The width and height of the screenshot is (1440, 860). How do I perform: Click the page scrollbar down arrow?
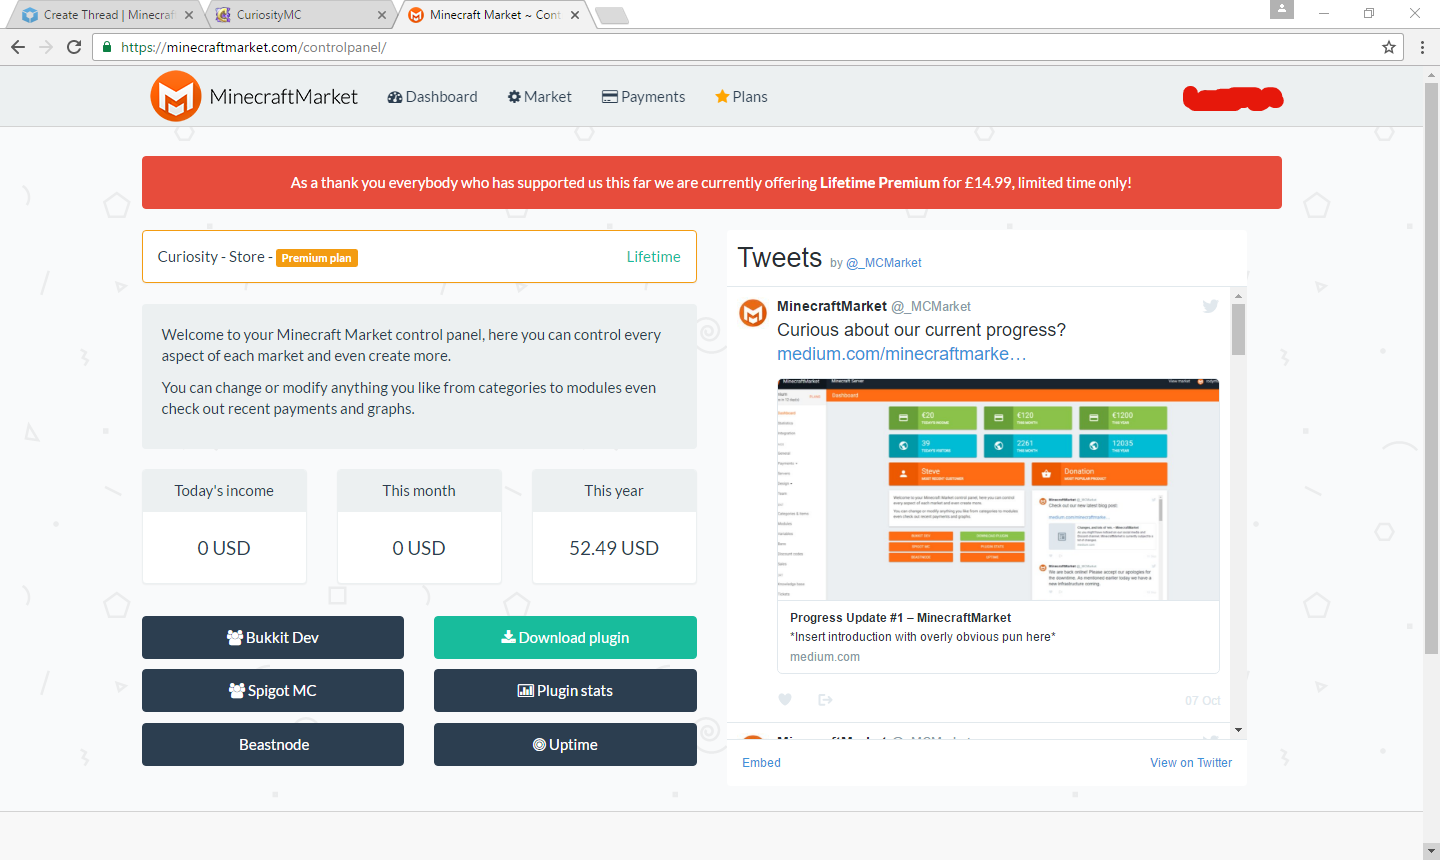click(x=1431, y=851)
